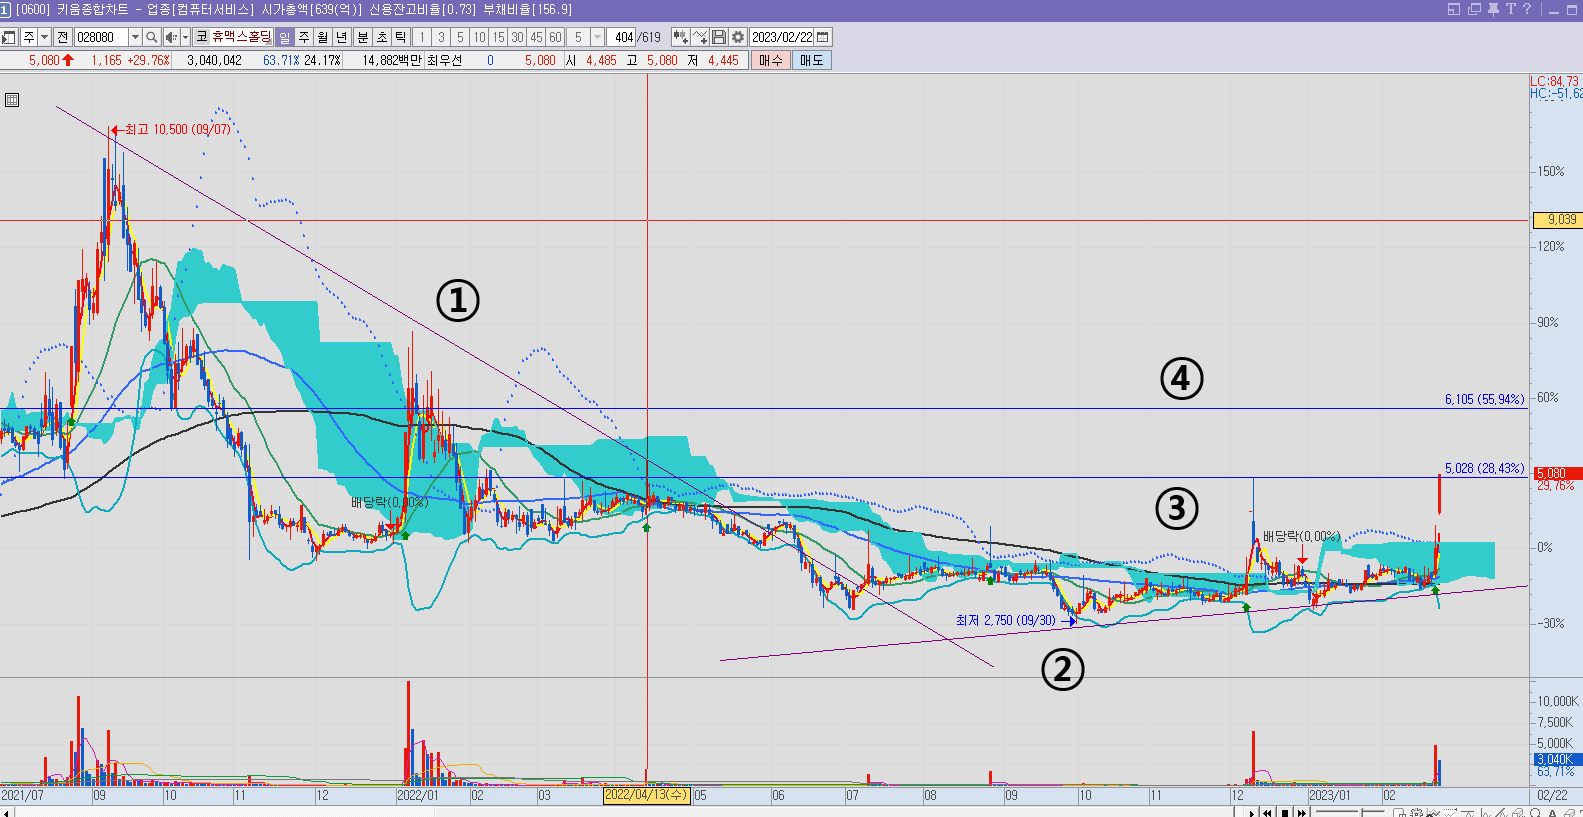This screenshot has height=817, width=1583.
Task: Select tick 틱 chart period
Action: click(400, 37)
